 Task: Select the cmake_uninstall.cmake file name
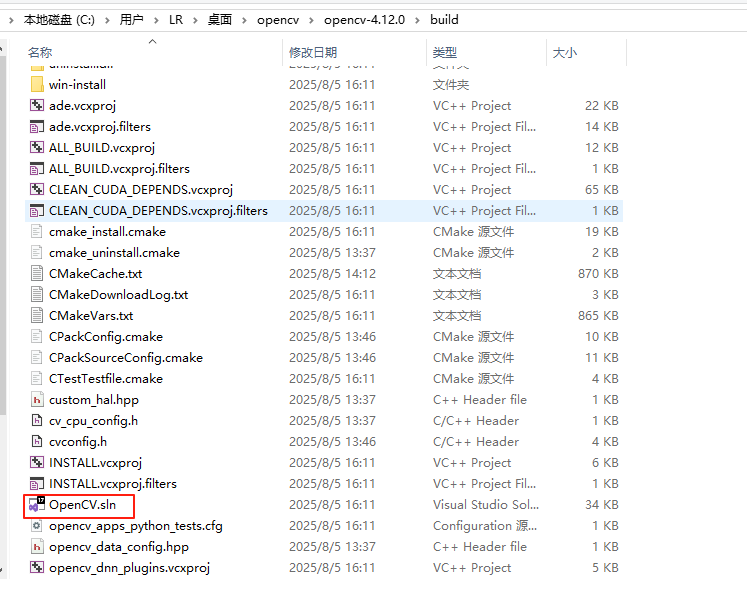[x=114, y=253]
